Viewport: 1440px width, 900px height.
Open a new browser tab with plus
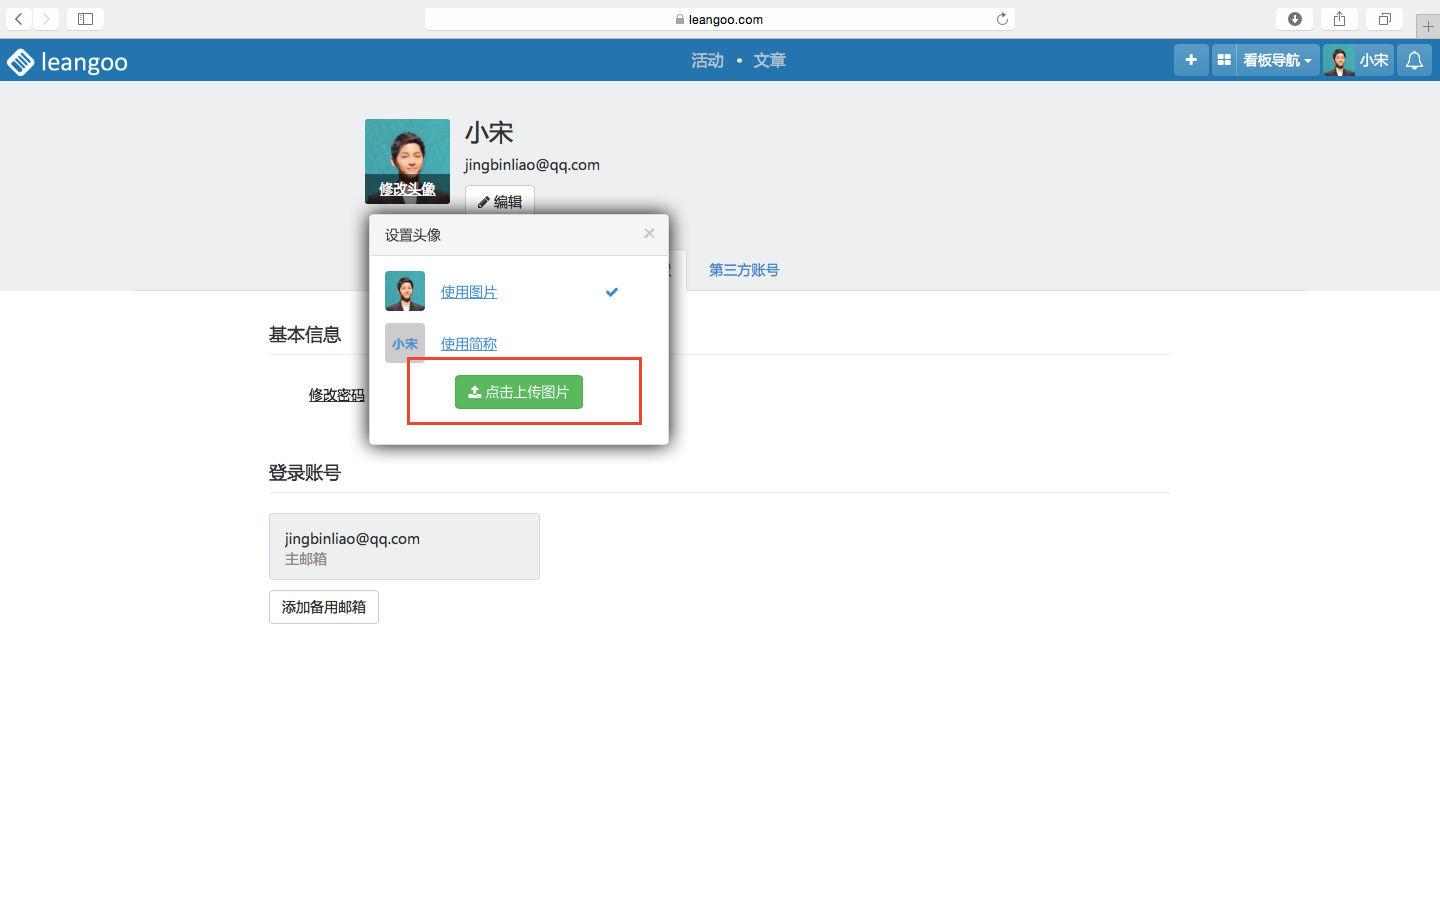click(1428, 26)
